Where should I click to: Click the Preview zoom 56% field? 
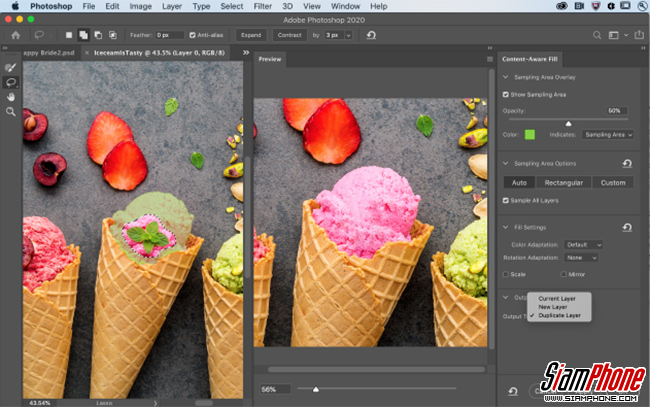(x=275, y=390)
